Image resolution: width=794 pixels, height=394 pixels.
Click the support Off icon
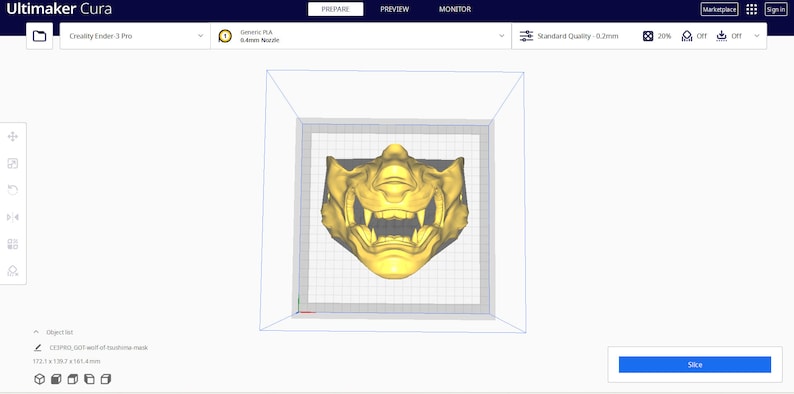point(687,36)
